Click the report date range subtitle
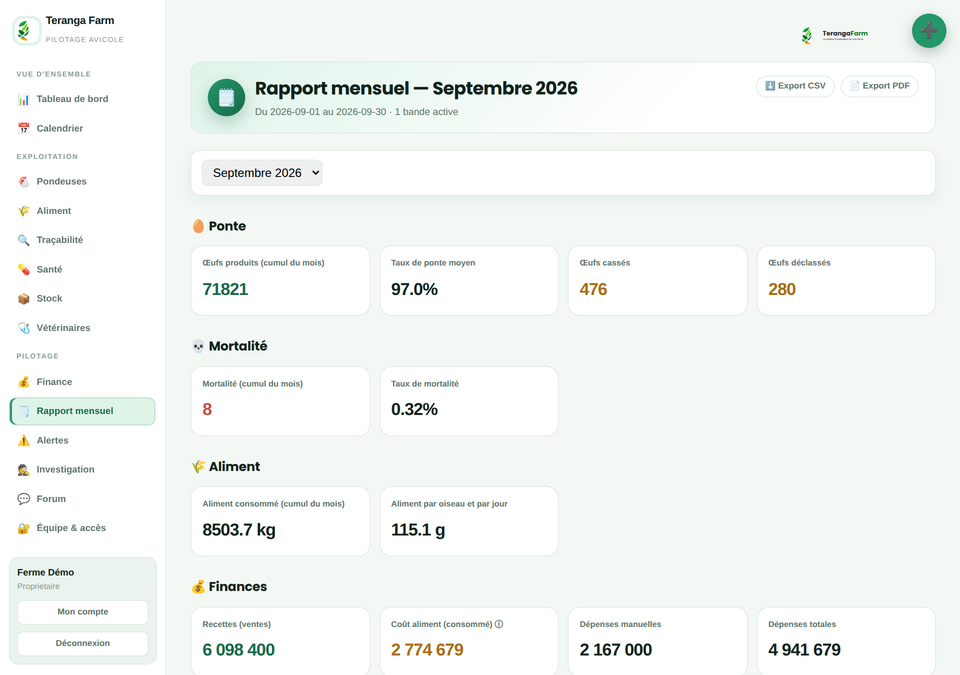The width and height of the screenshot is (960, 675). pos(356,112)
